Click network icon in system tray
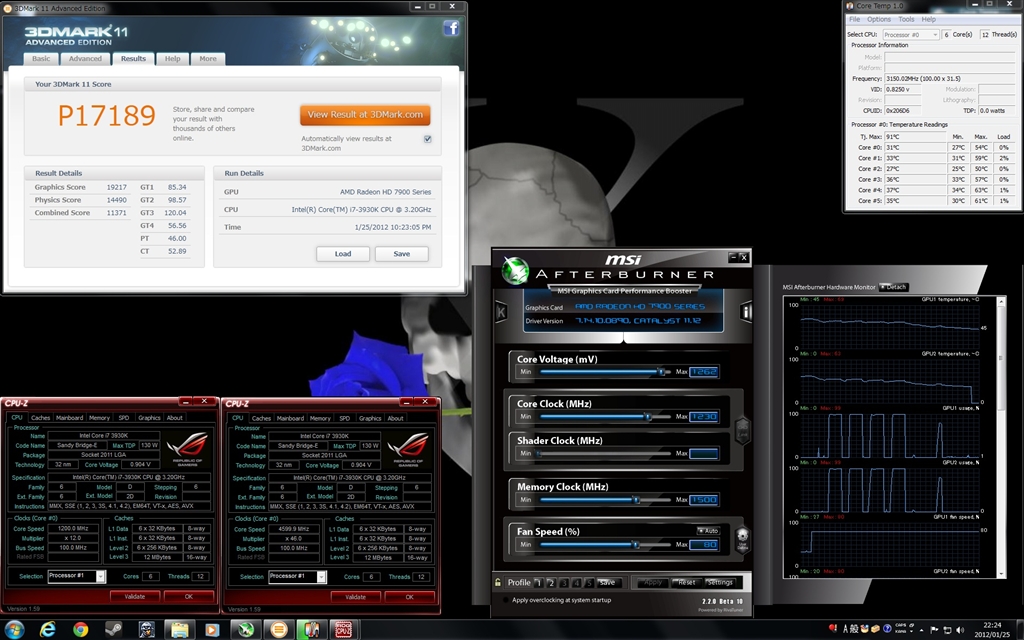The height and width of the screenshot is (640, 1024). [947, 630]
